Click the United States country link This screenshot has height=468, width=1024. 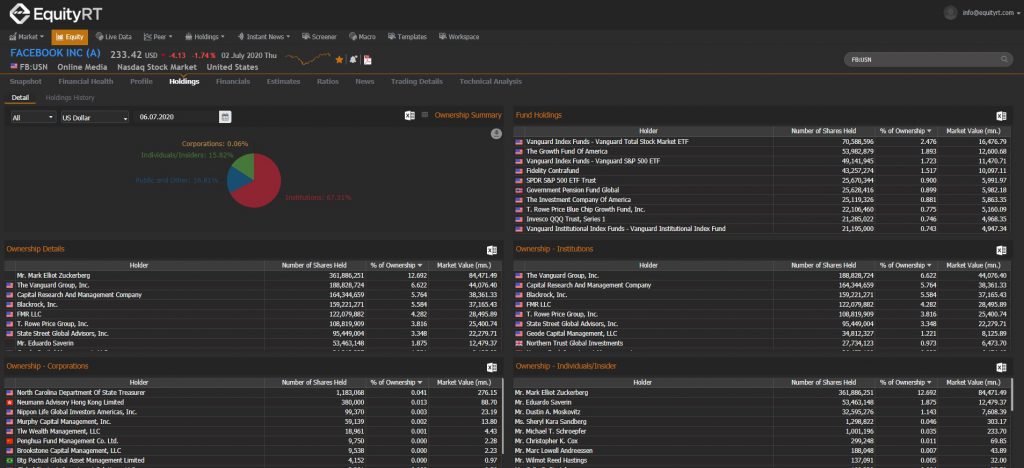click(232, 67)
